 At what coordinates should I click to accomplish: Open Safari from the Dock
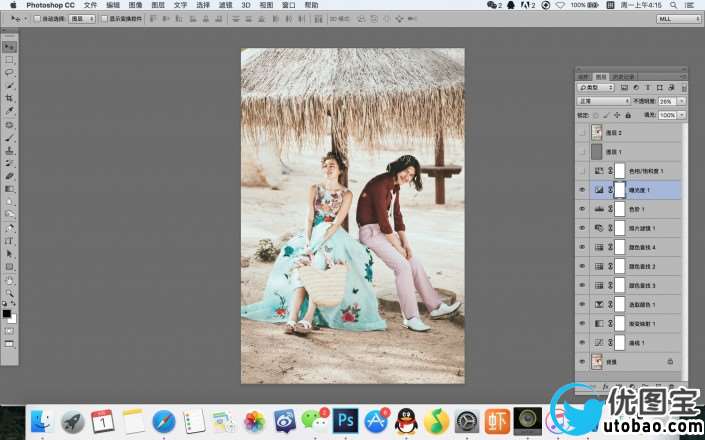tap(164, 421)
